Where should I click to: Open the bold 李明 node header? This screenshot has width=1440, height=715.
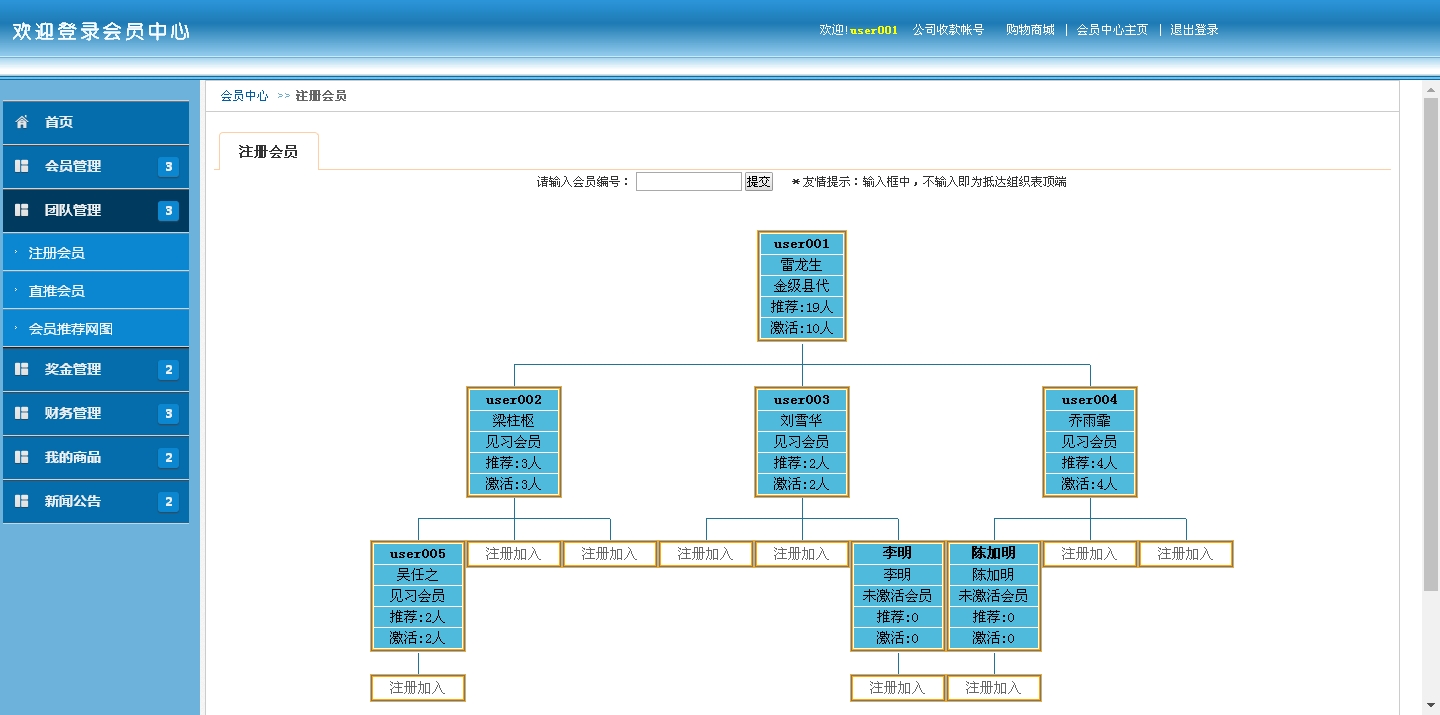click(898, 553)
